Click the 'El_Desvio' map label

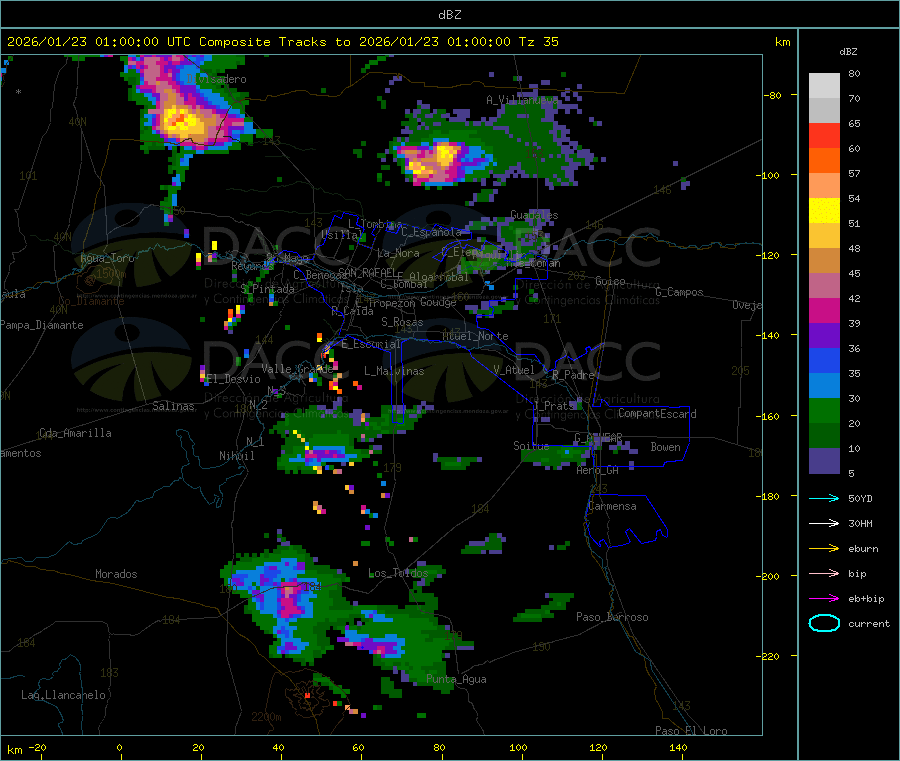[x=234, y=379]
